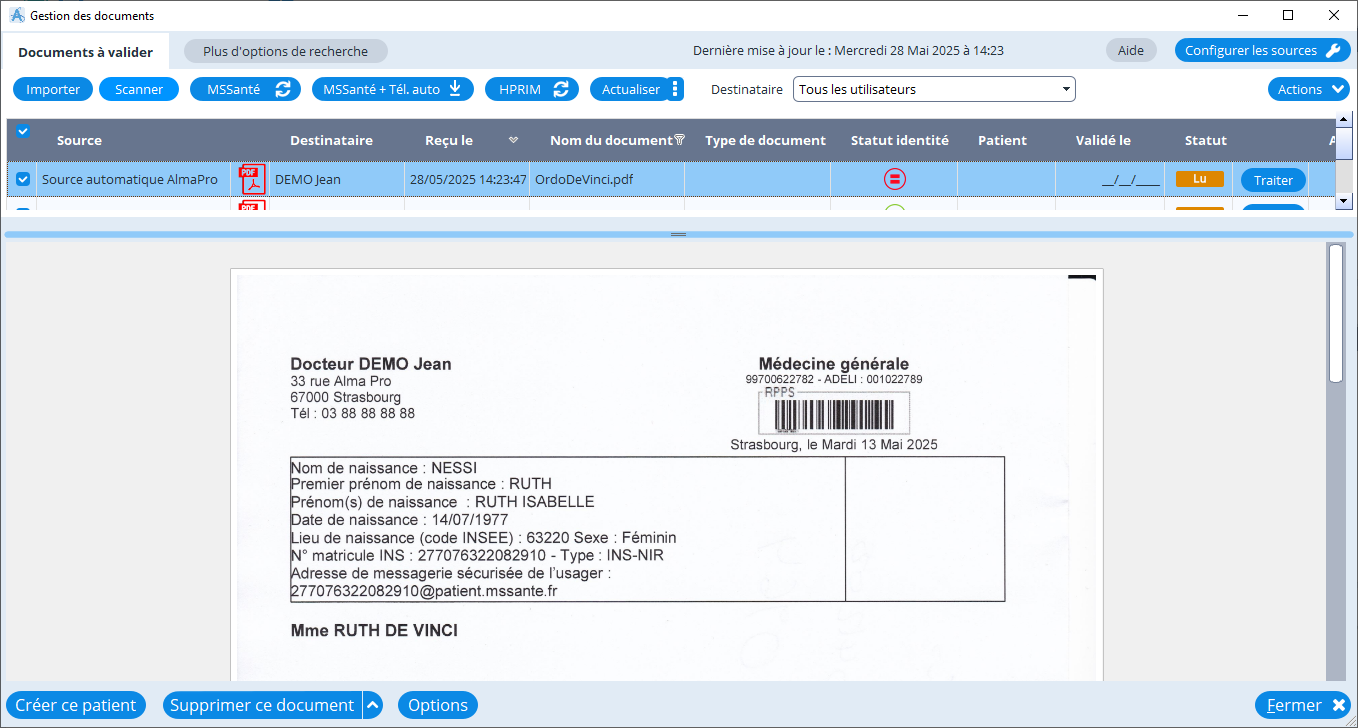Click the horizontal splitter bar above preview
Screen dimensions: 1358x728
pos(678,234)
